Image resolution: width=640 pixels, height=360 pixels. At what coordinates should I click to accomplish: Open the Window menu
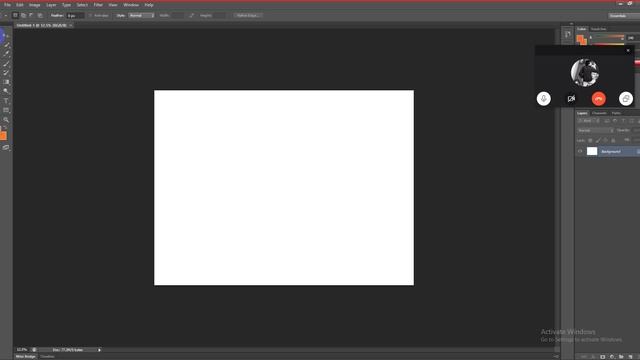pyautogui.click(x=131, y=5)
